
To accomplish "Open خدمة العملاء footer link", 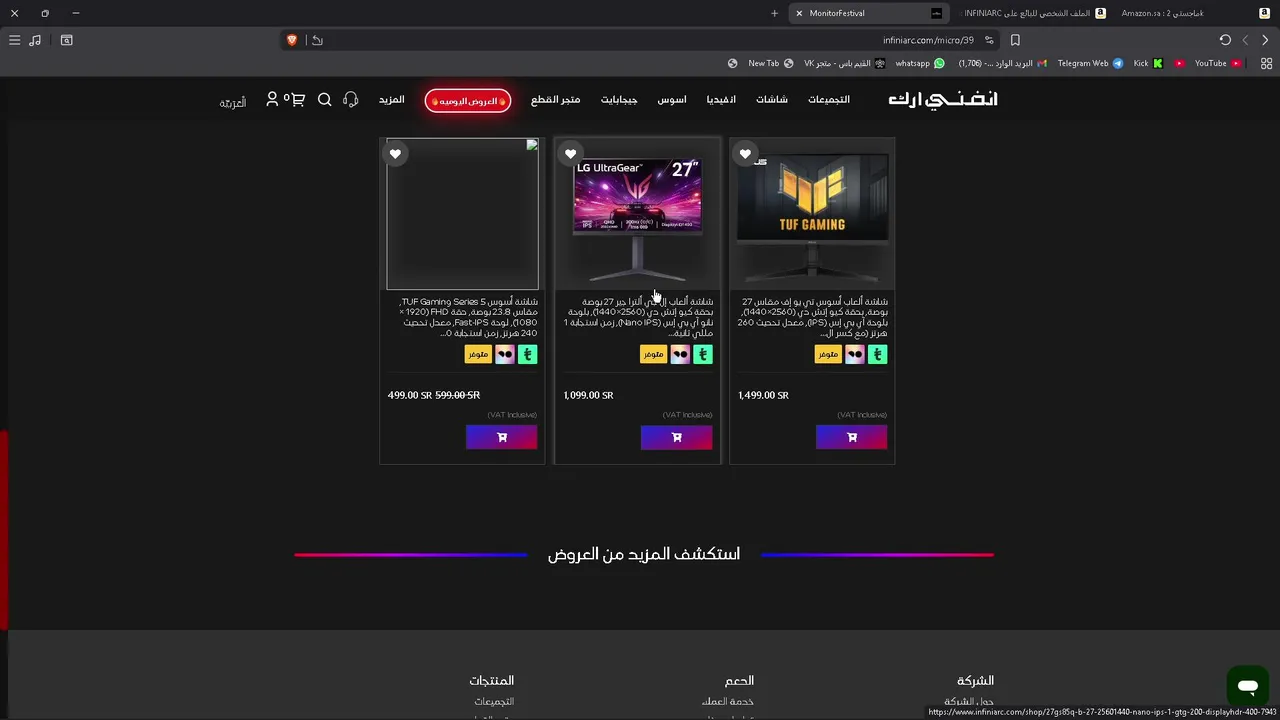I will (x=728, y=702).
